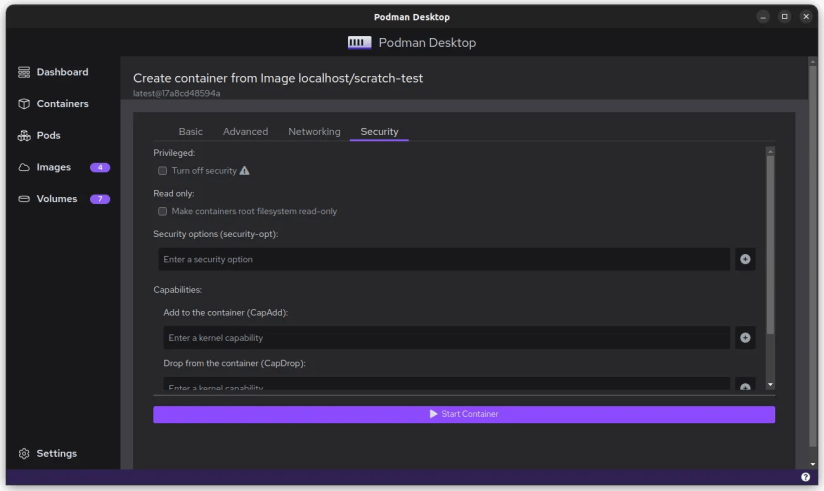Focus the security option input field
The image size is (824, 491).
(x=444, y=259)
